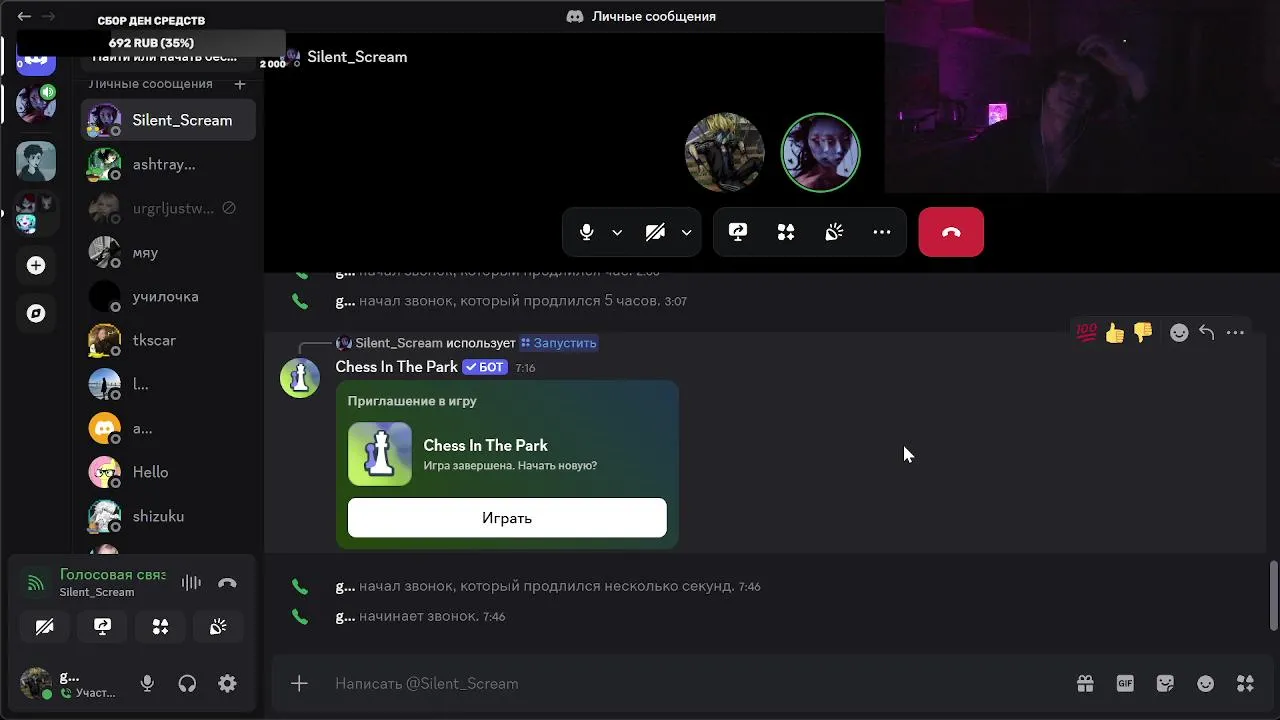The height and width of the screenshot is (720, 1280).
Task: Open emoji picker in chat bar
Action: [x=1206, y=684]
